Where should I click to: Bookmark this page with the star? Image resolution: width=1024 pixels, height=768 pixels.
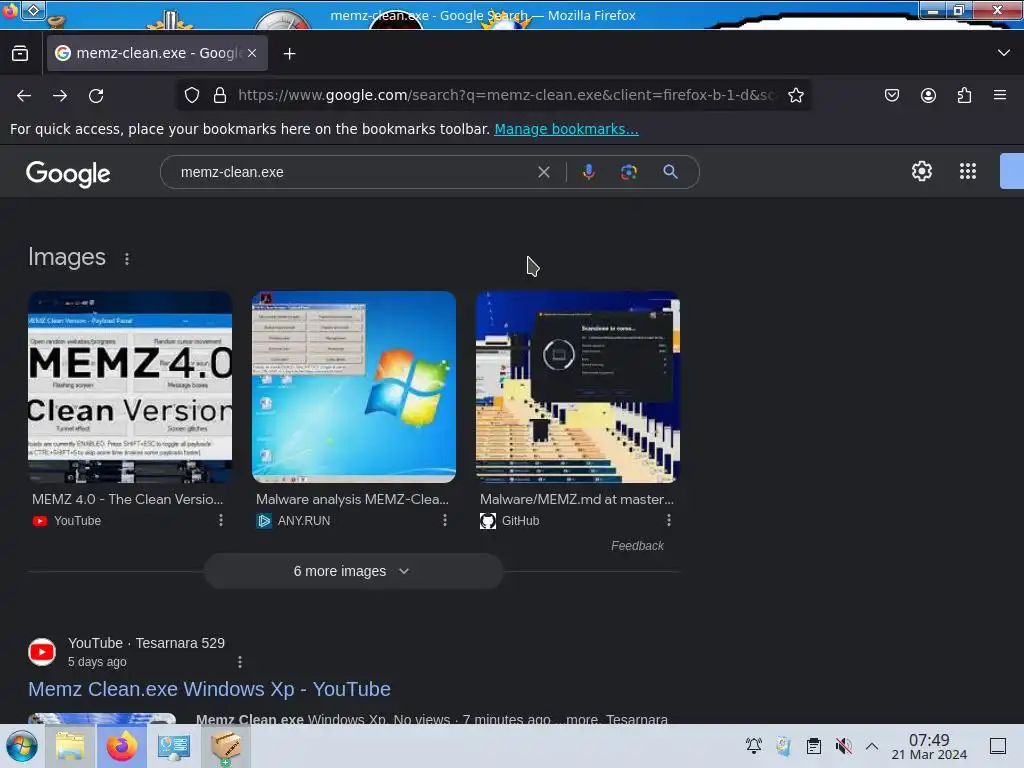pos(795,95)
